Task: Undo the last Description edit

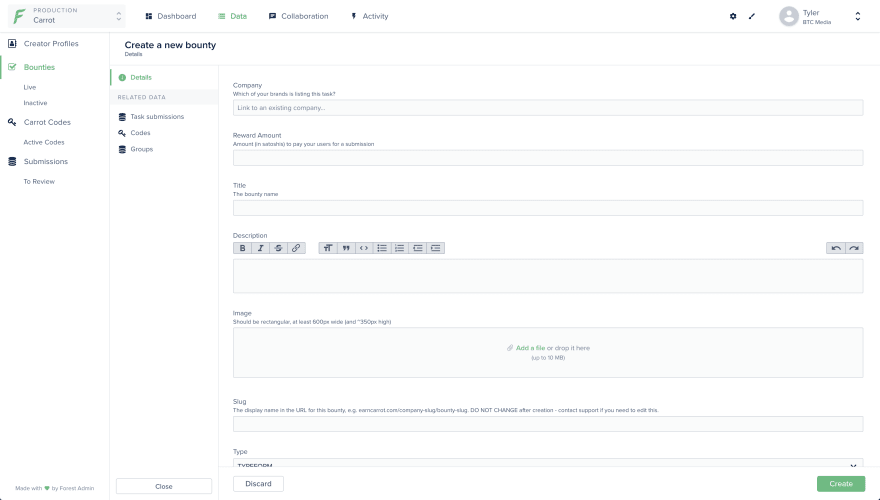Action: (x=836, y=248)
